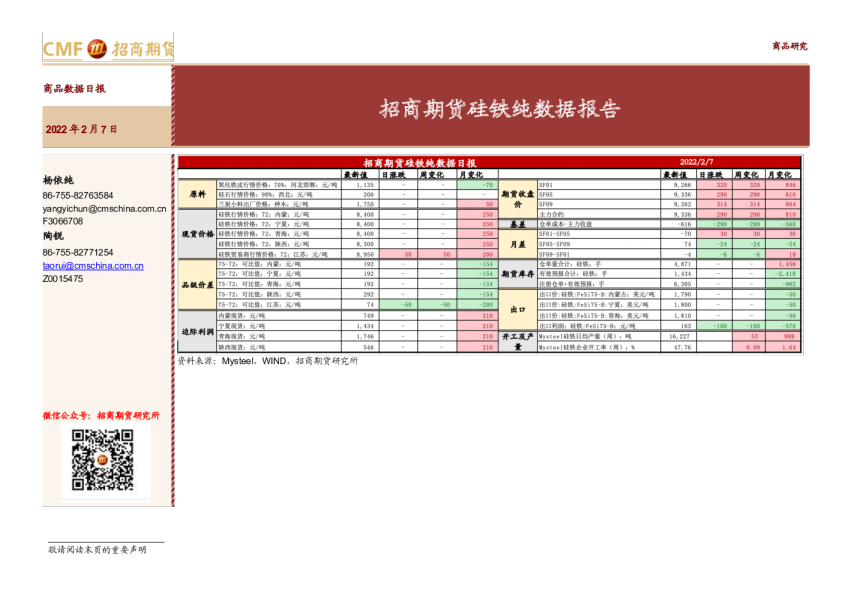Click the 出口 category cell

(x=518, y=310)
